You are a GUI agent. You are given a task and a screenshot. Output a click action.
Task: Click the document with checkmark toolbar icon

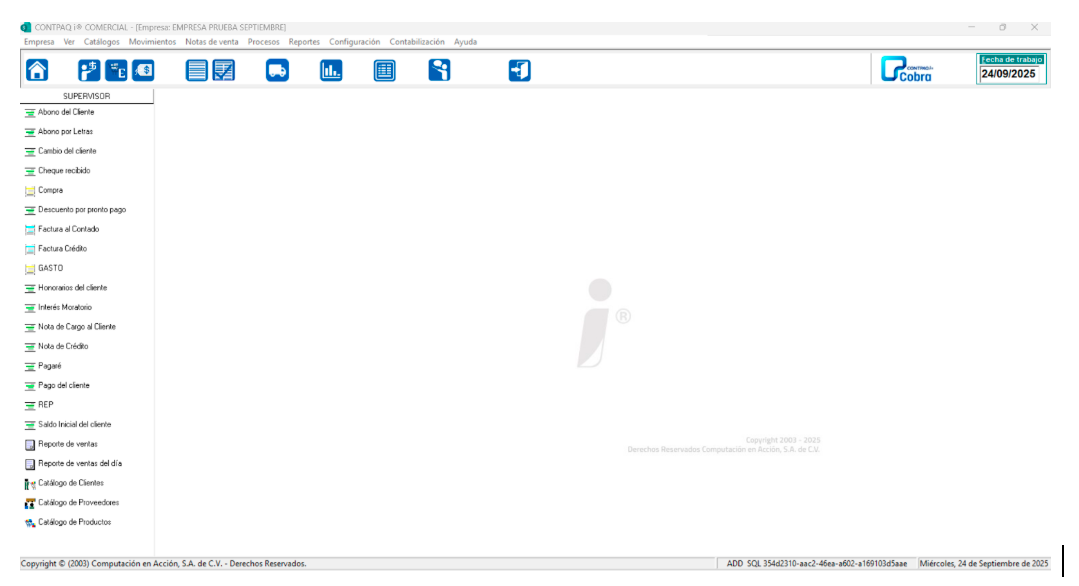[x=224, y=70]
